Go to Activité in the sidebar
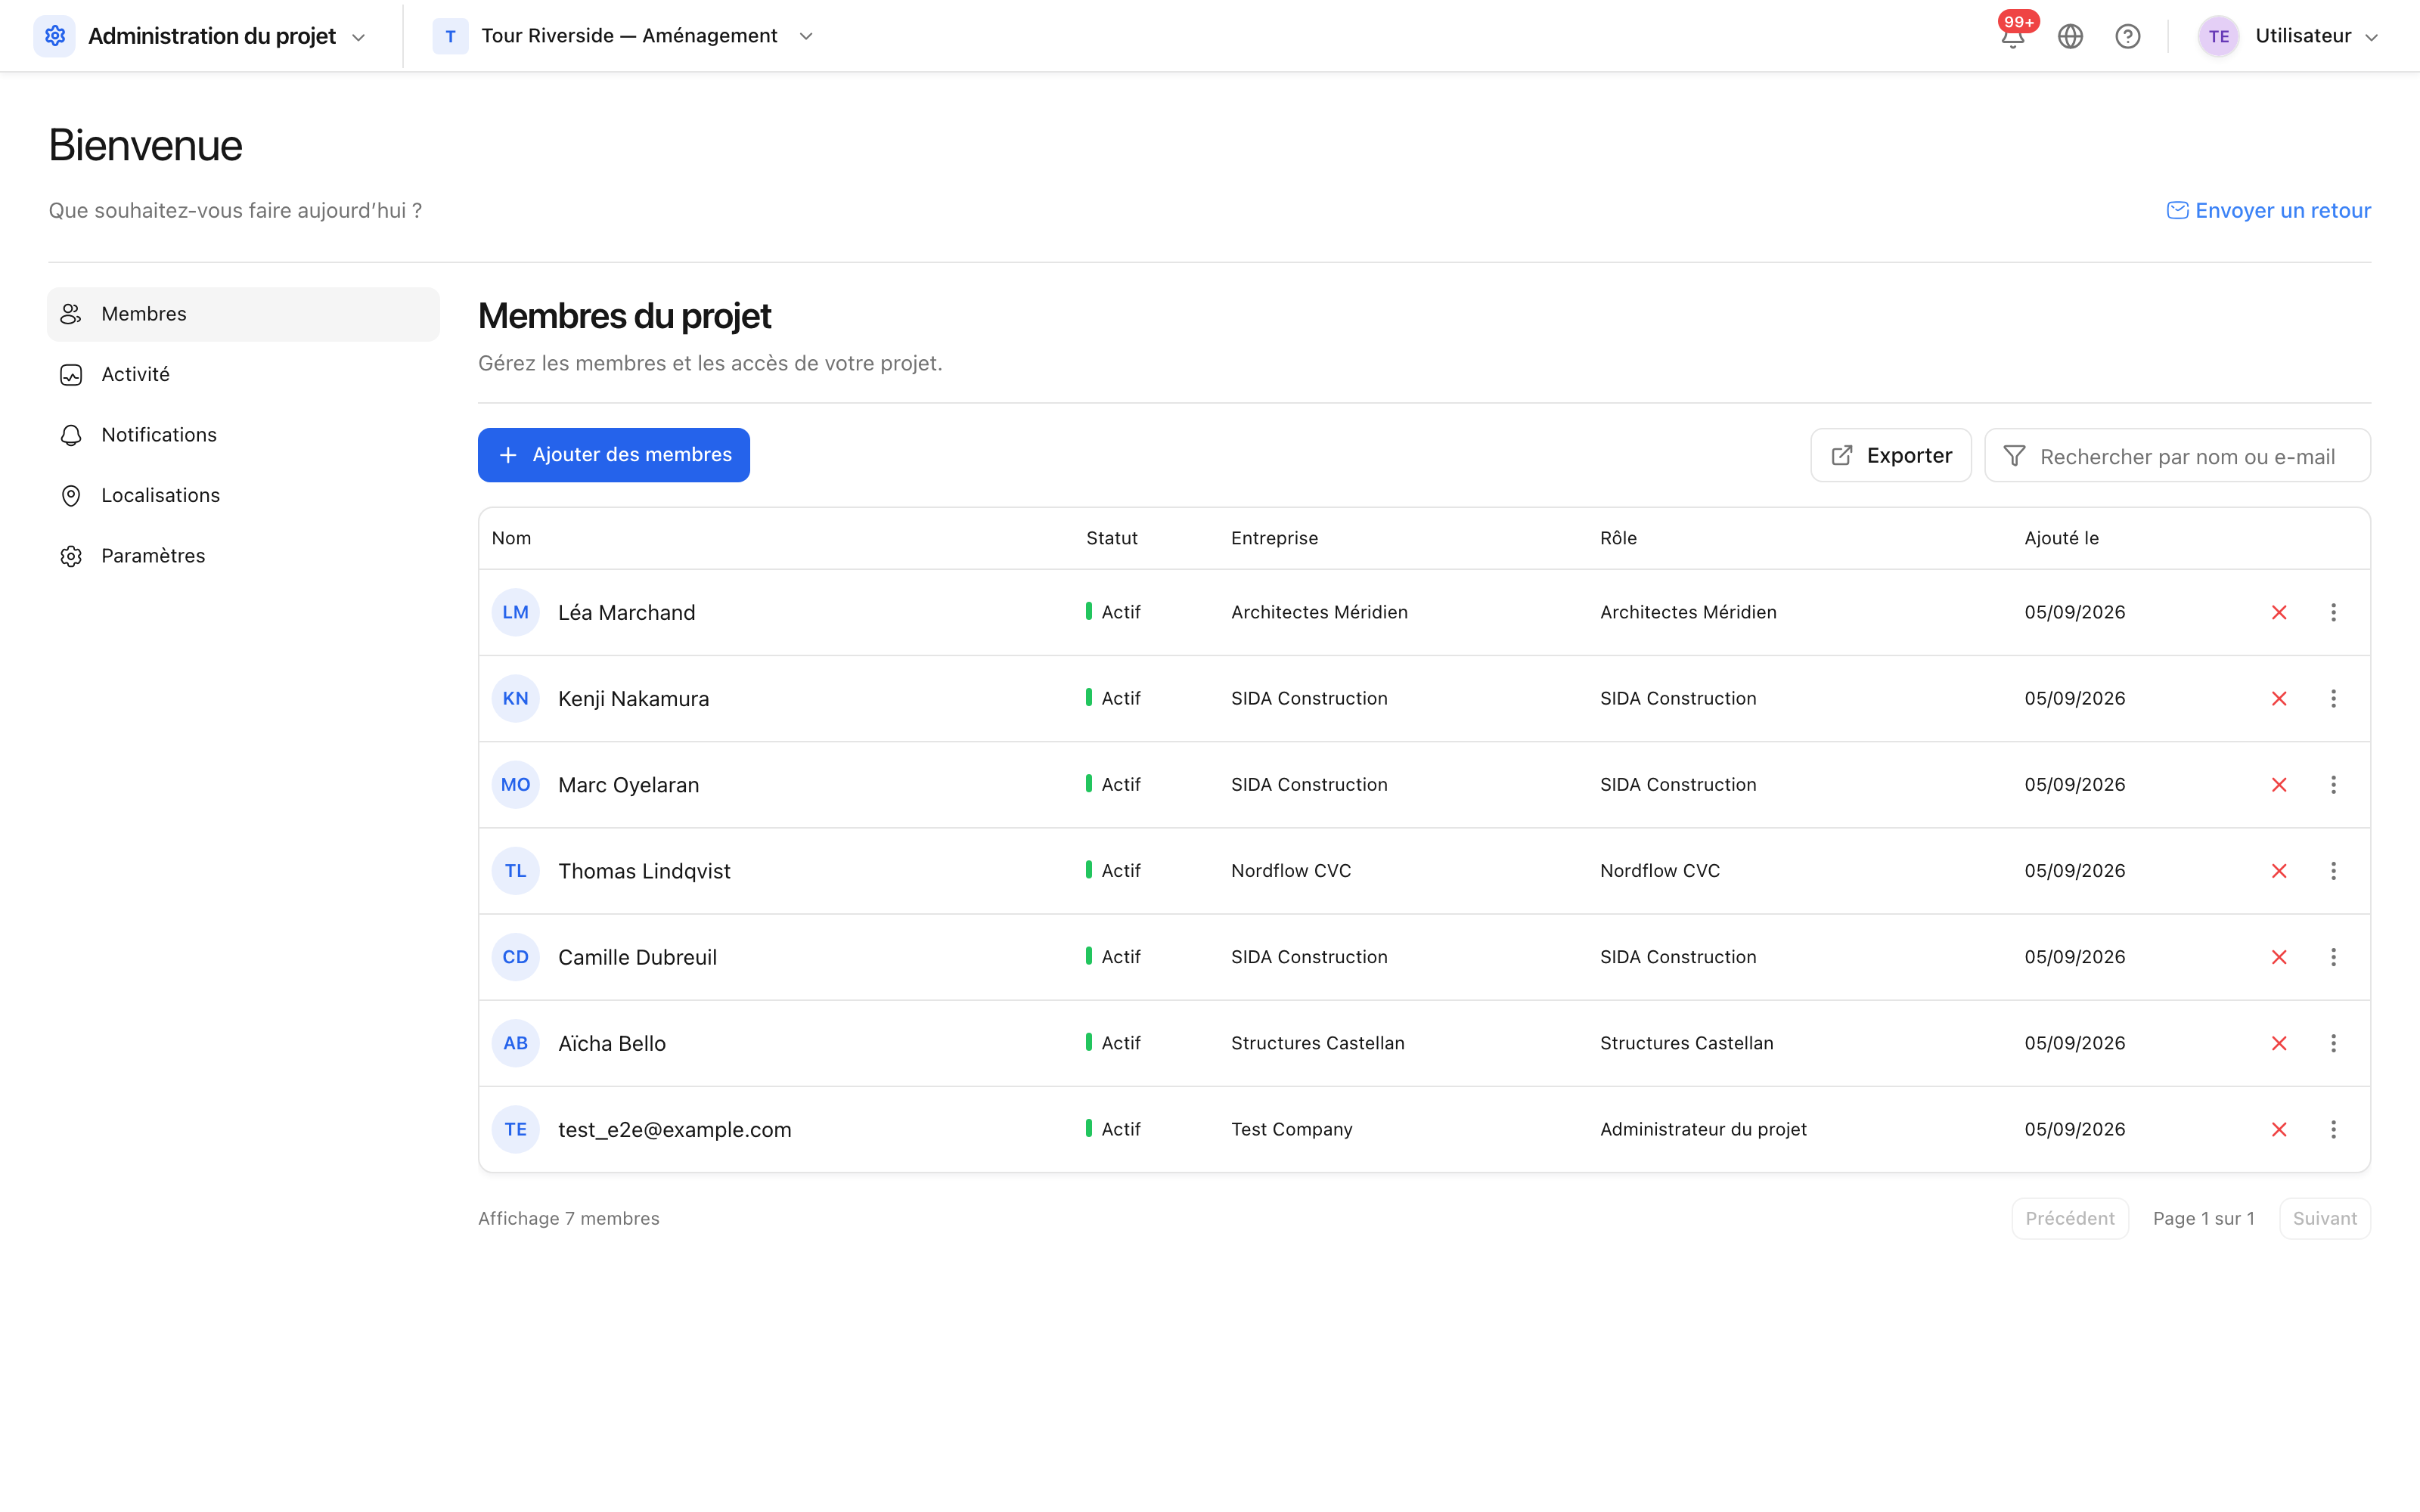The width and height of the screenshot is (2420, 1512). [x=243, y=375]
